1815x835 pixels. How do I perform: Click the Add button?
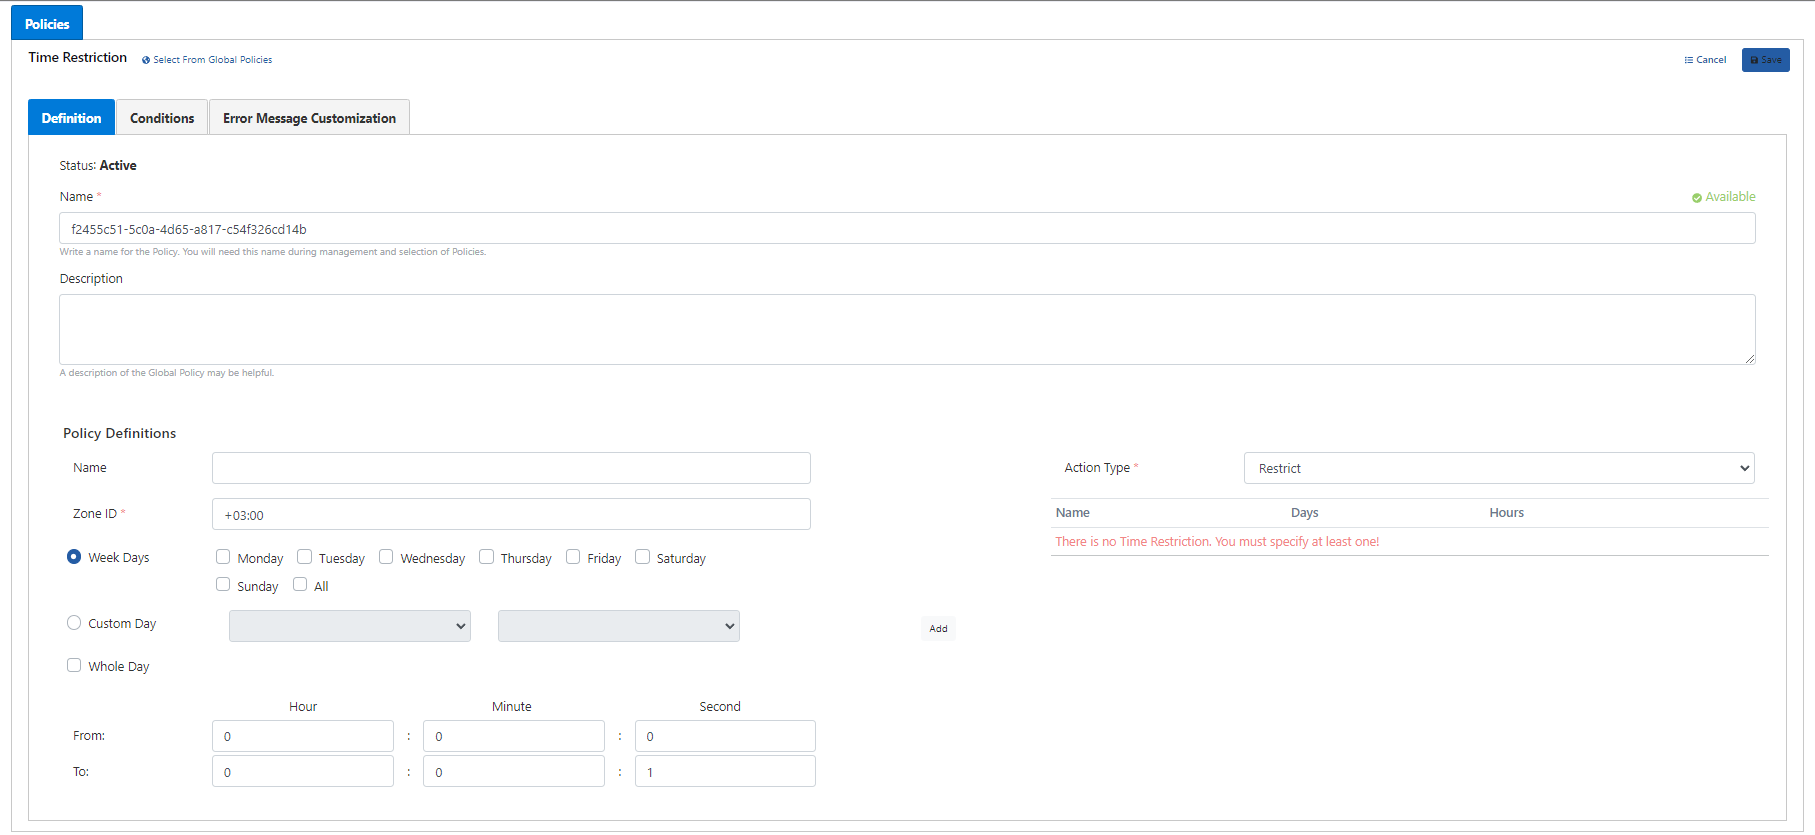pos(938,628)
